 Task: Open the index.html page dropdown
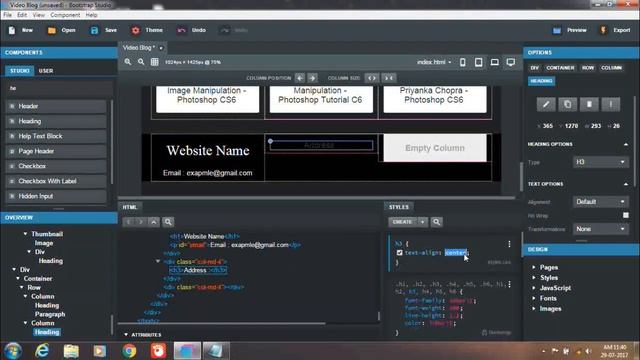coord(434,62)
